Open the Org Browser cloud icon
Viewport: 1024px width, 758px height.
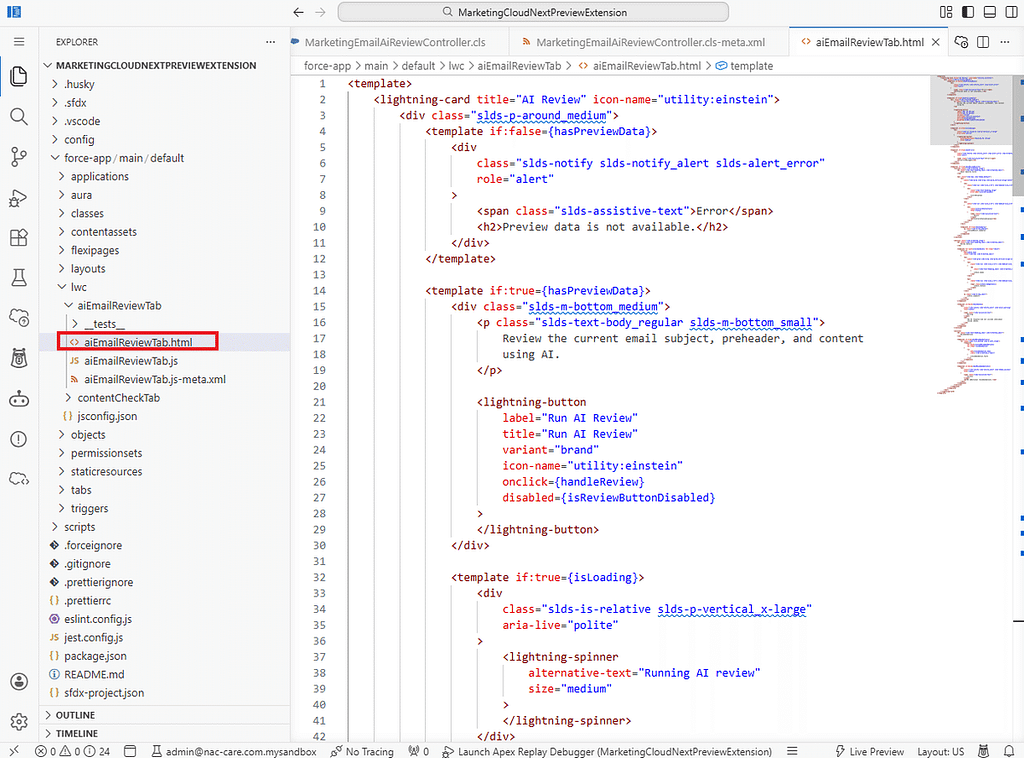[19, 318]
